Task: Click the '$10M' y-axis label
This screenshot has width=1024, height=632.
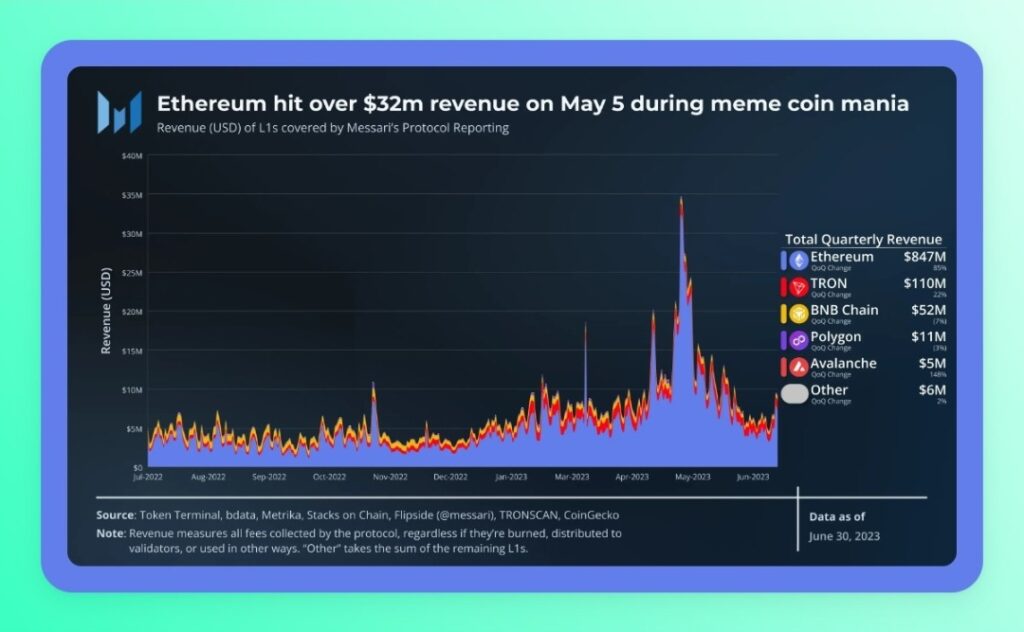Action: click(x=132, y=390)
